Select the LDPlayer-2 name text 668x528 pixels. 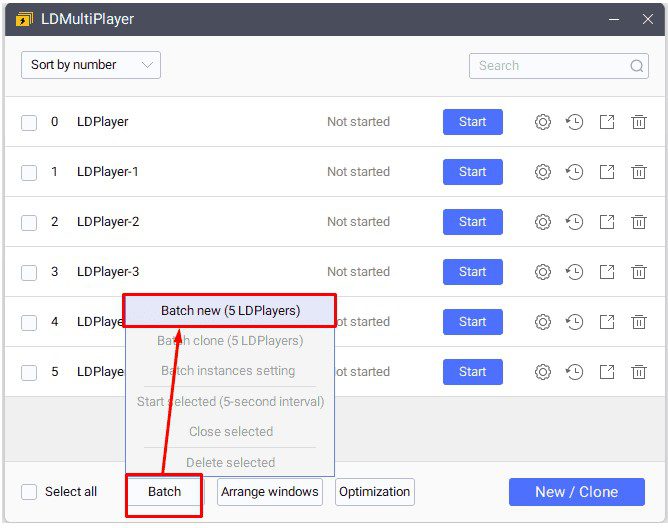coord(108,222)
